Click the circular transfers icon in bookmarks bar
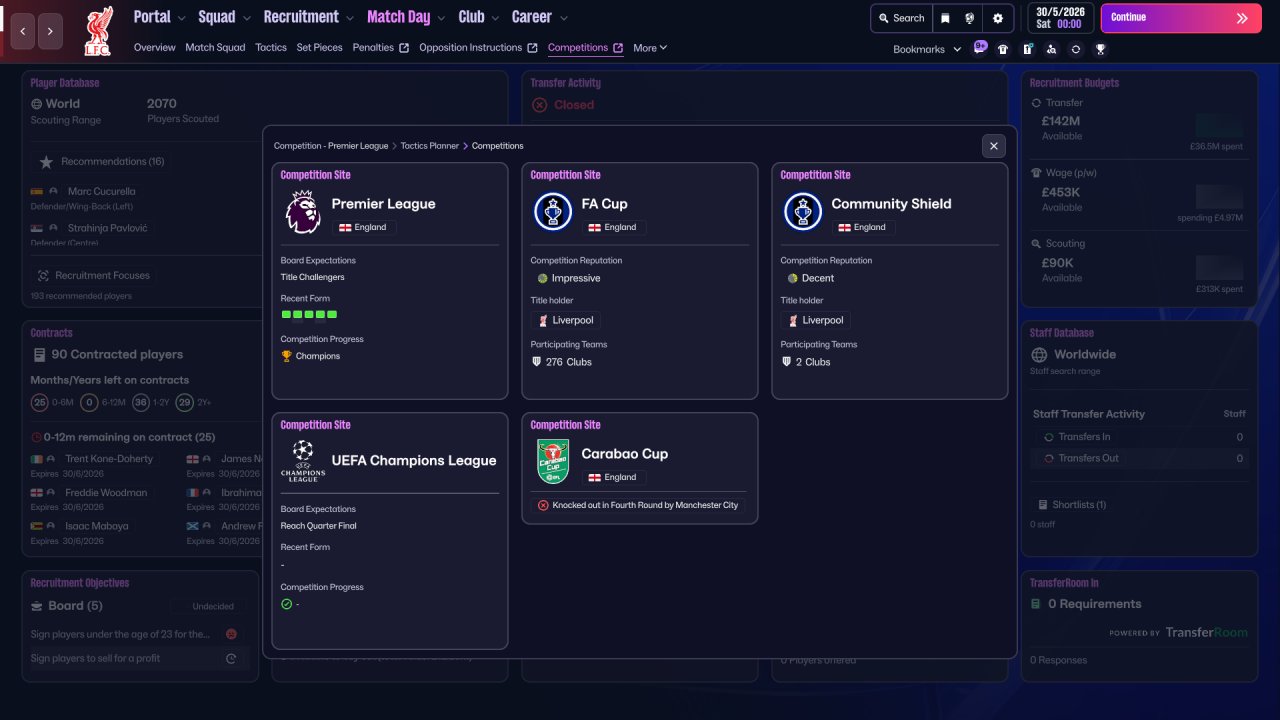The width and height of the screenshot is (1280, 720). [1075, 49]
